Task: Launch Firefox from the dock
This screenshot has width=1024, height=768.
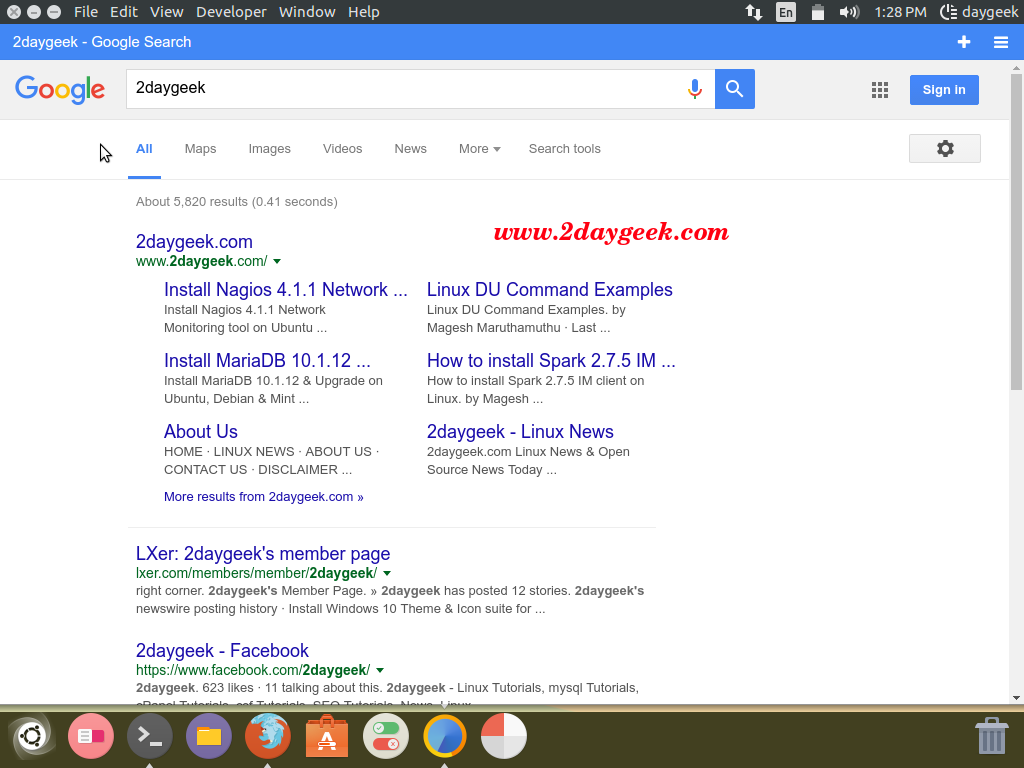Action: [268, 736]
